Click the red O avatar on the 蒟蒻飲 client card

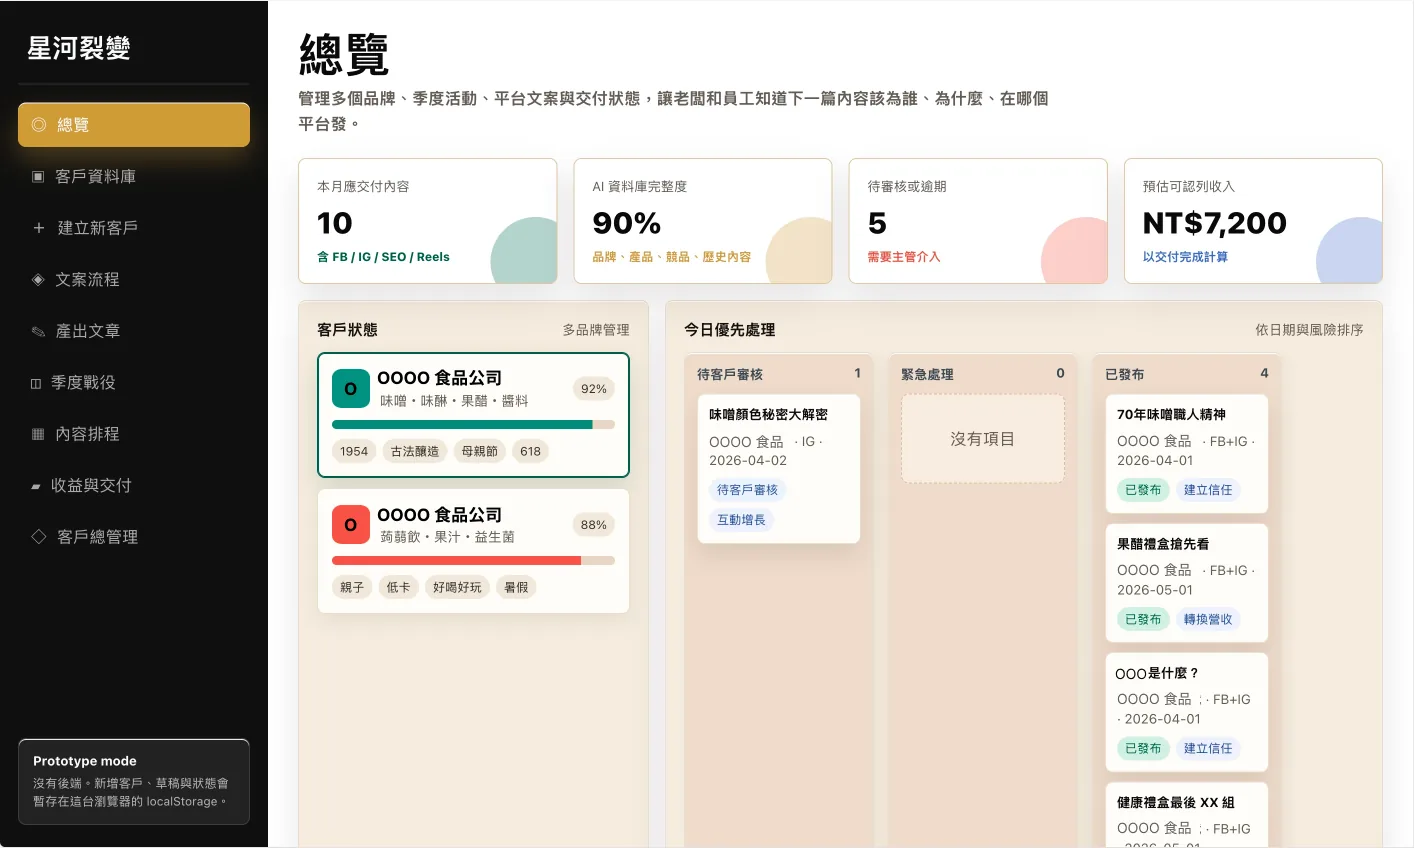pyautogui.click(x=350, y=525)
